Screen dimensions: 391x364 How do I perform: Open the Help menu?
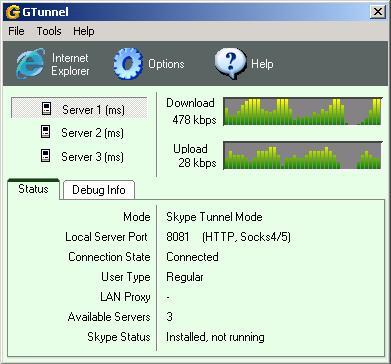[x=84, y=31]
